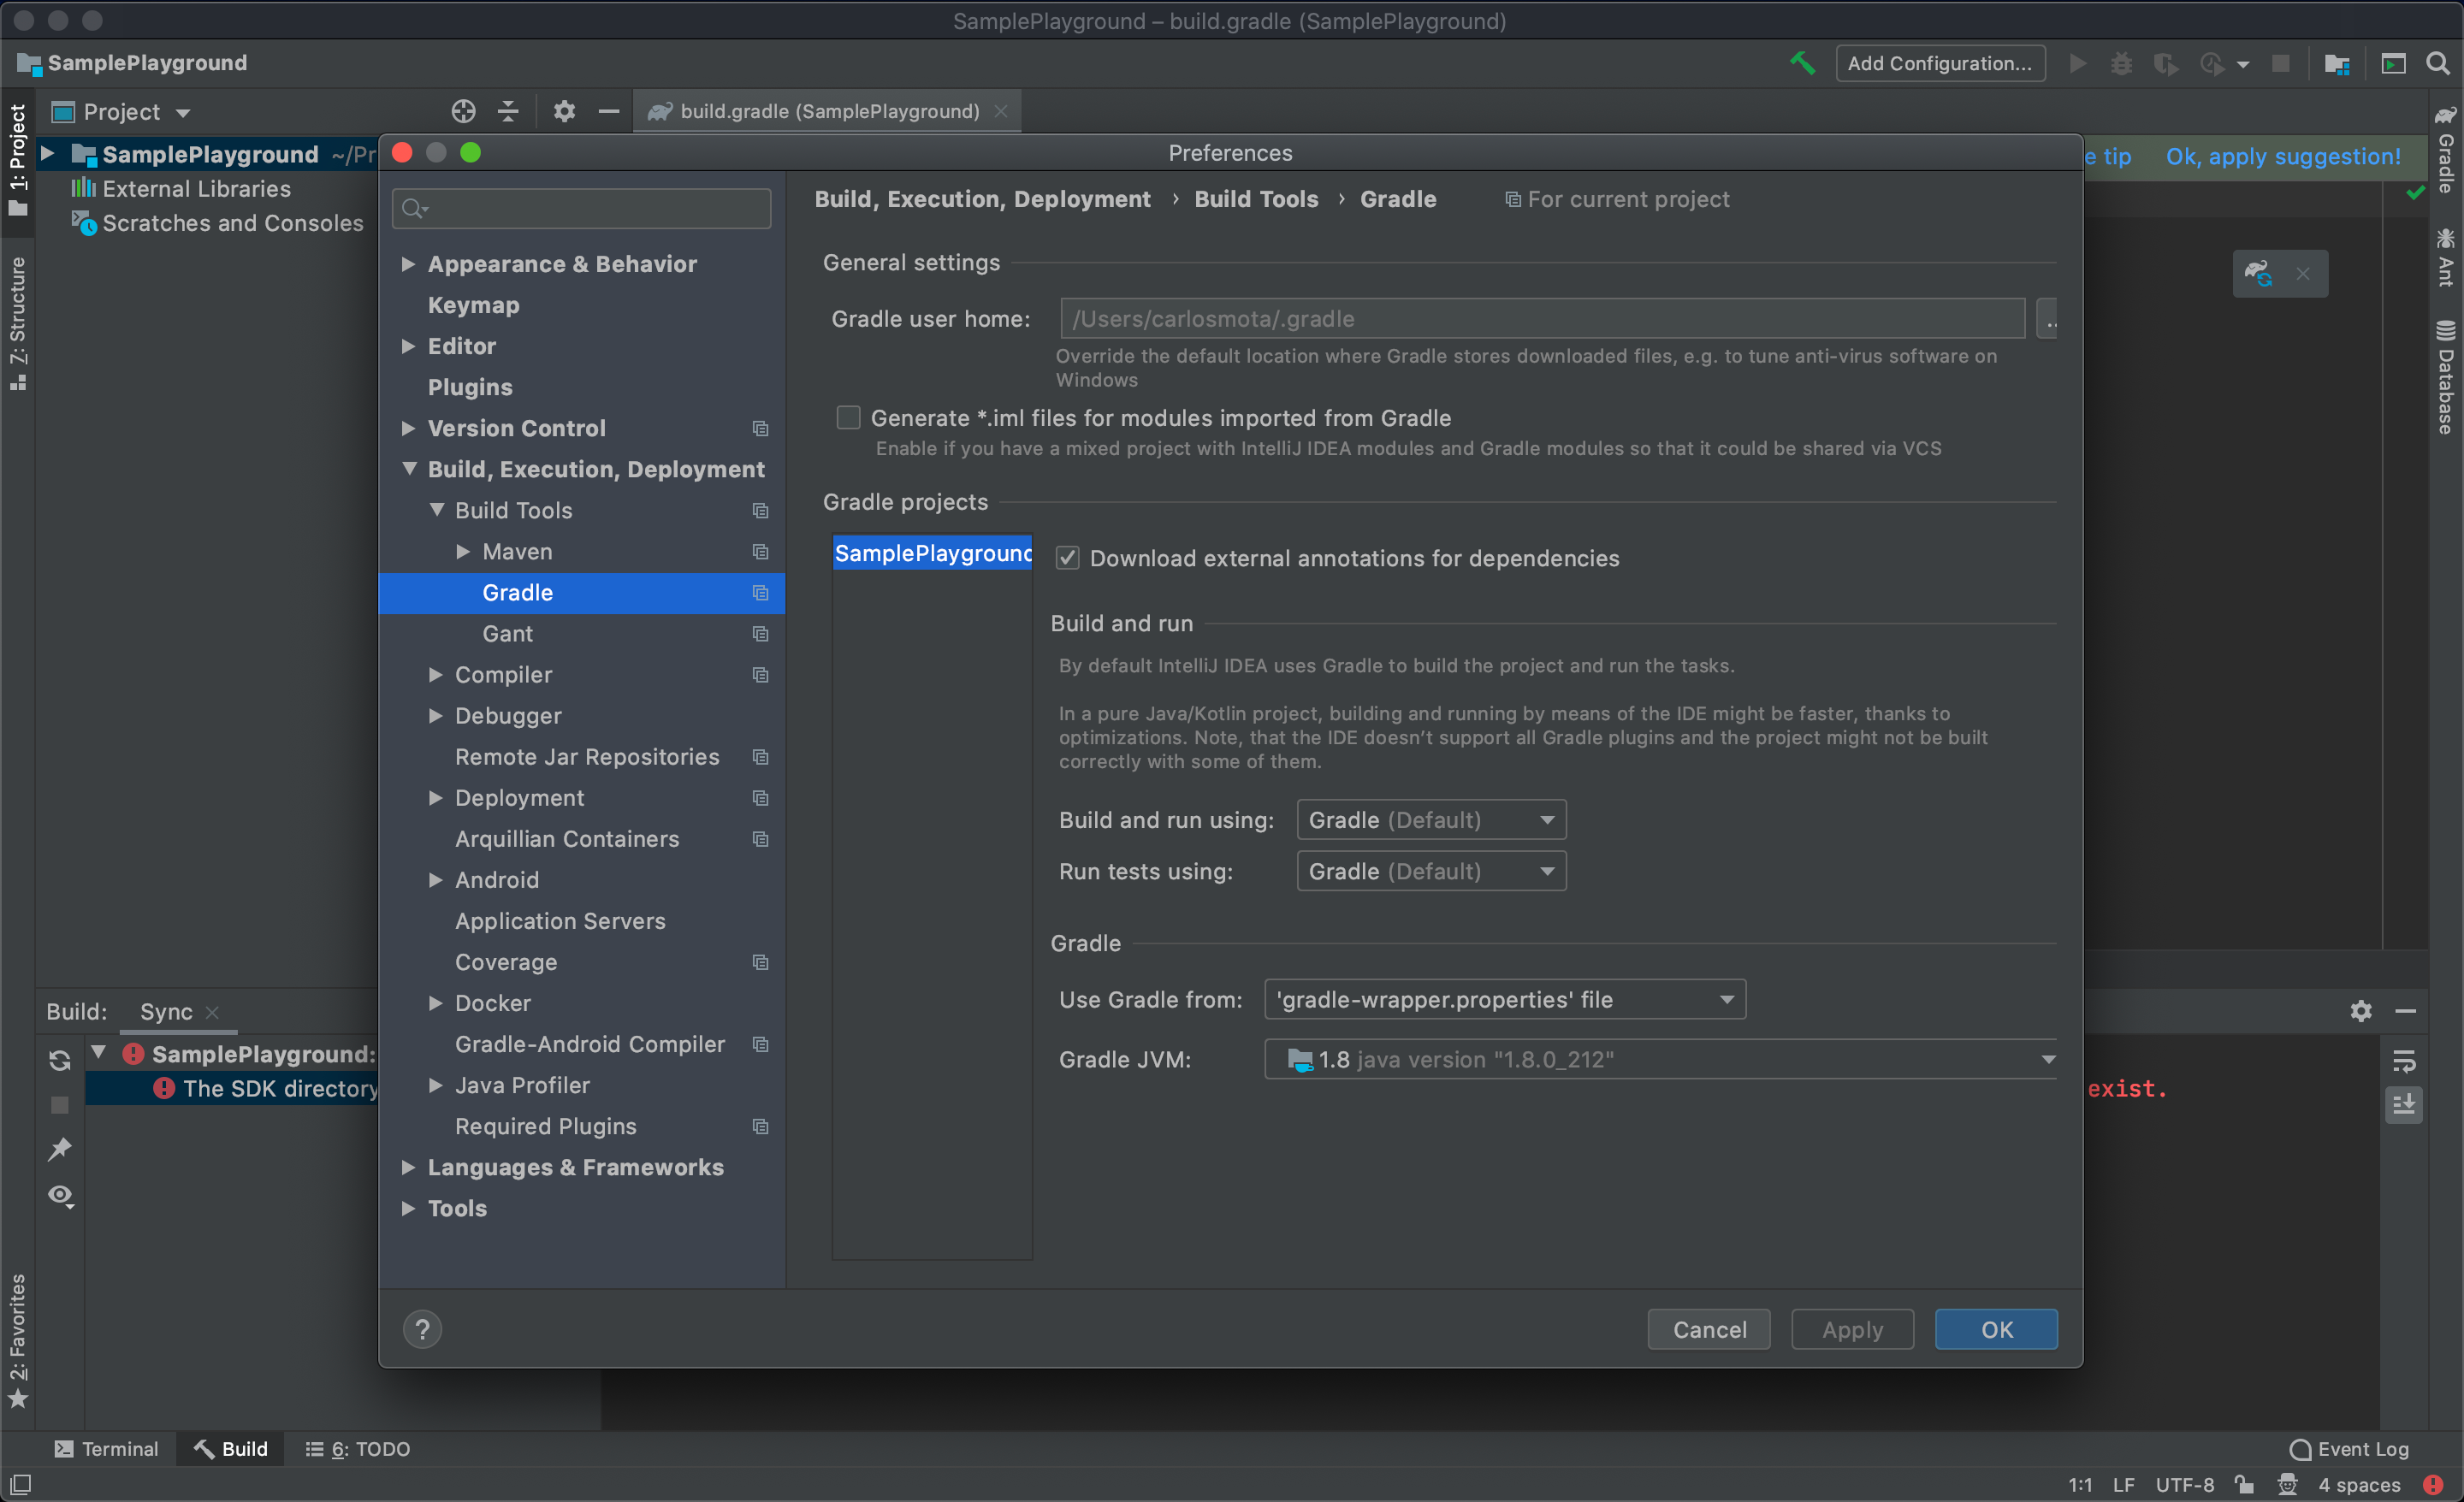Screen dimensions: 2464x1502
Task: Click the pin tab icon in Build panel
Action: [60, 1149]
